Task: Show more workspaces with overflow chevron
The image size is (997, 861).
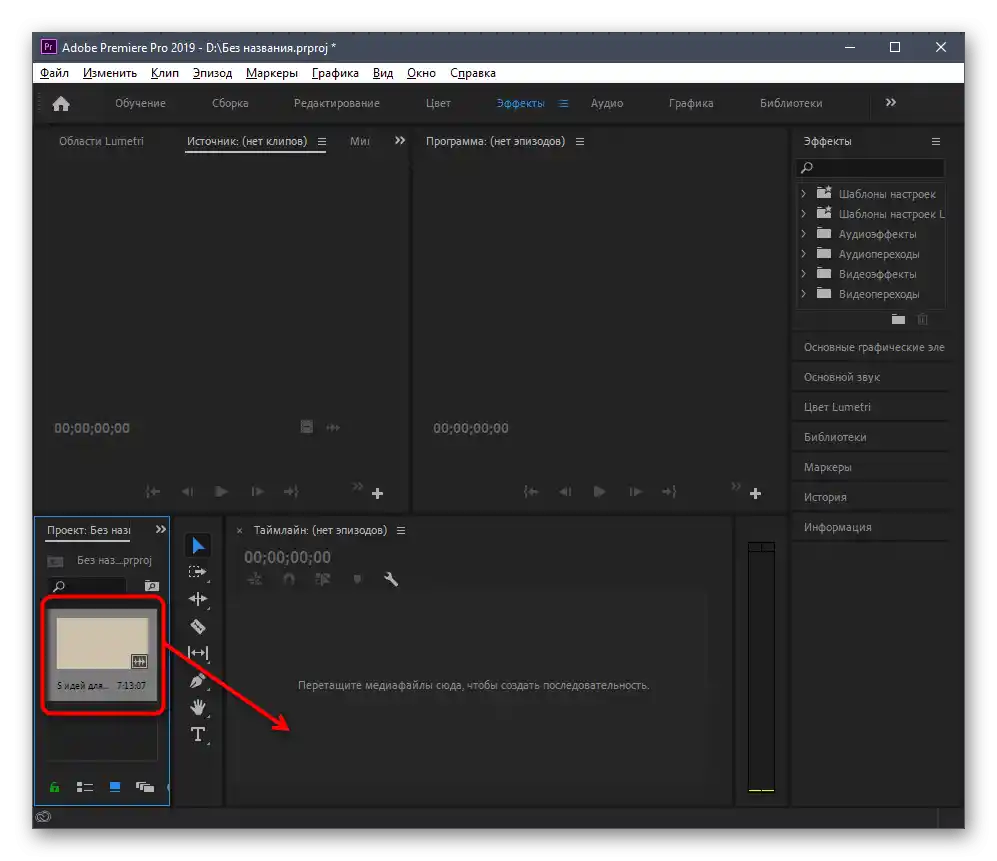Action: pyautogui.click(x=891, y=103)
